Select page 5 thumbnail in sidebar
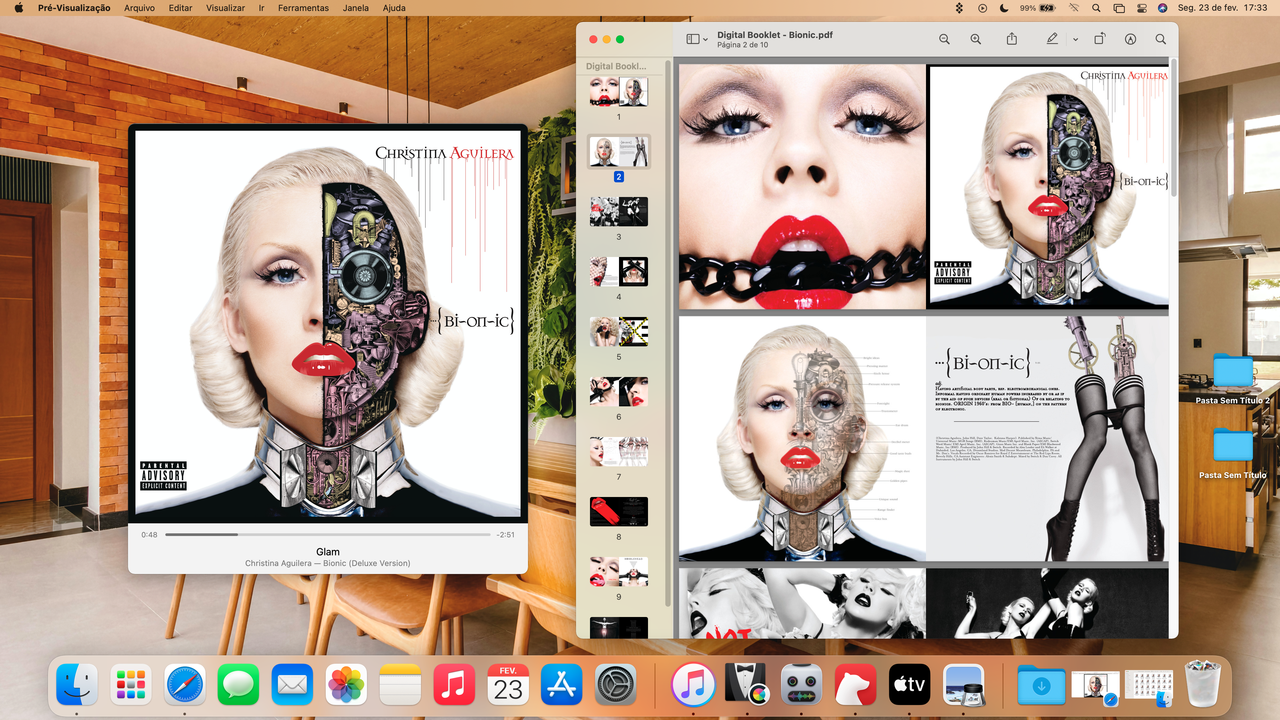This screenshot has height=720, width=1280. coord(619,332)
